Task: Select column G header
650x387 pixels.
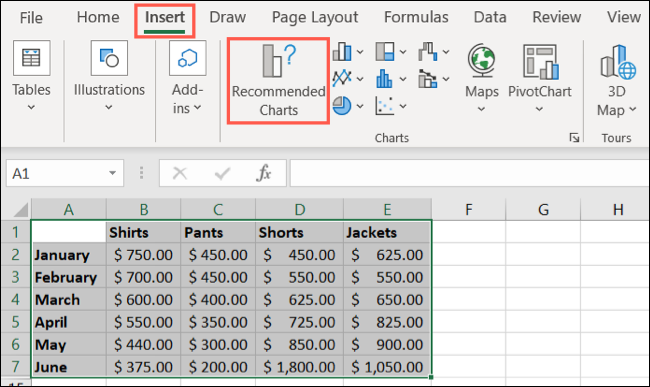Action: (x=543, y=209)
